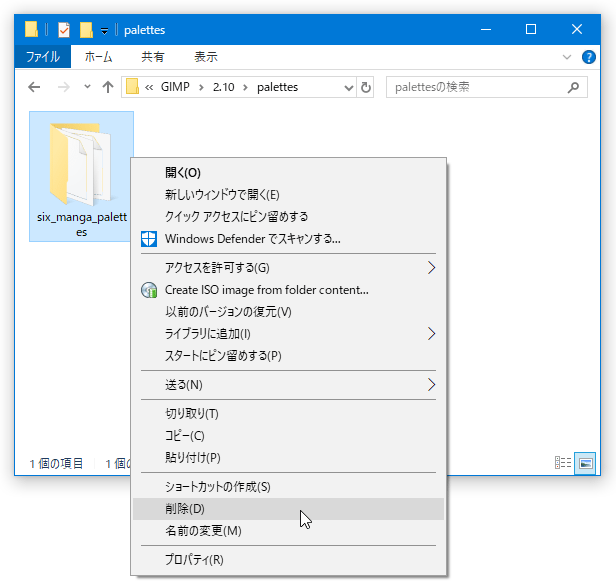Choose 新しいウィンドウで開く(E)
The width and height of the screenshot is (616, 588).
click(x=288, y=194)
